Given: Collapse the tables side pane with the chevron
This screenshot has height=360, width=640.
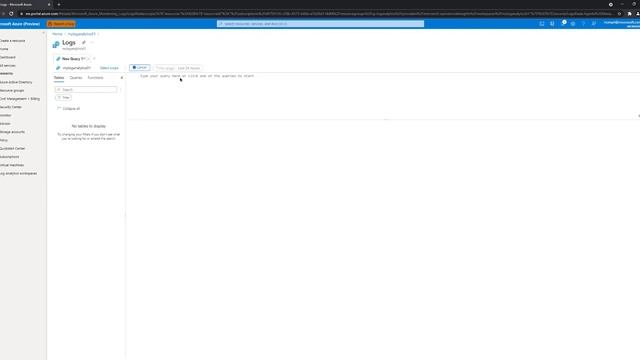Looking at the screenshot, I should [x=121, y=78].
